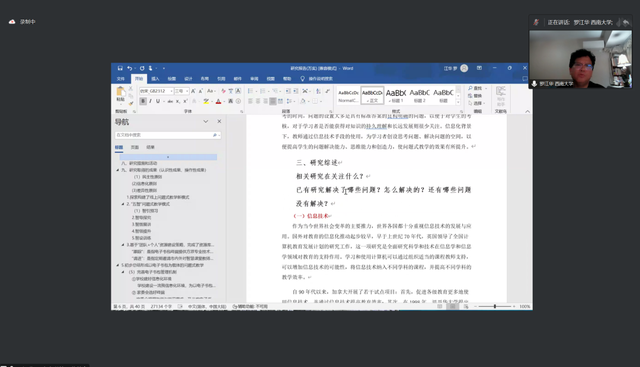The image size is (640, 367).
Task: Click the Select (选择) button
Action: (476, 103)
